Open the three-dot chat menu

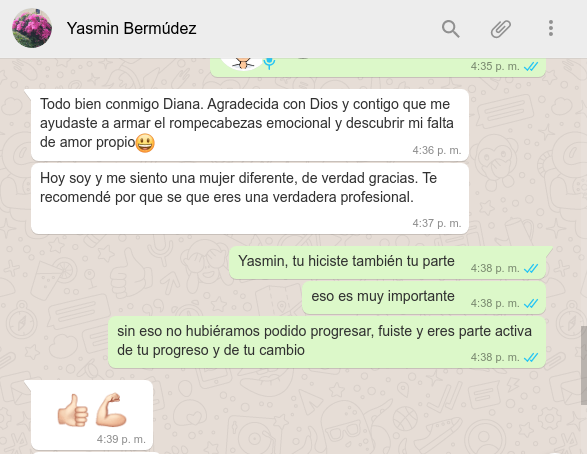coord(551,28)
